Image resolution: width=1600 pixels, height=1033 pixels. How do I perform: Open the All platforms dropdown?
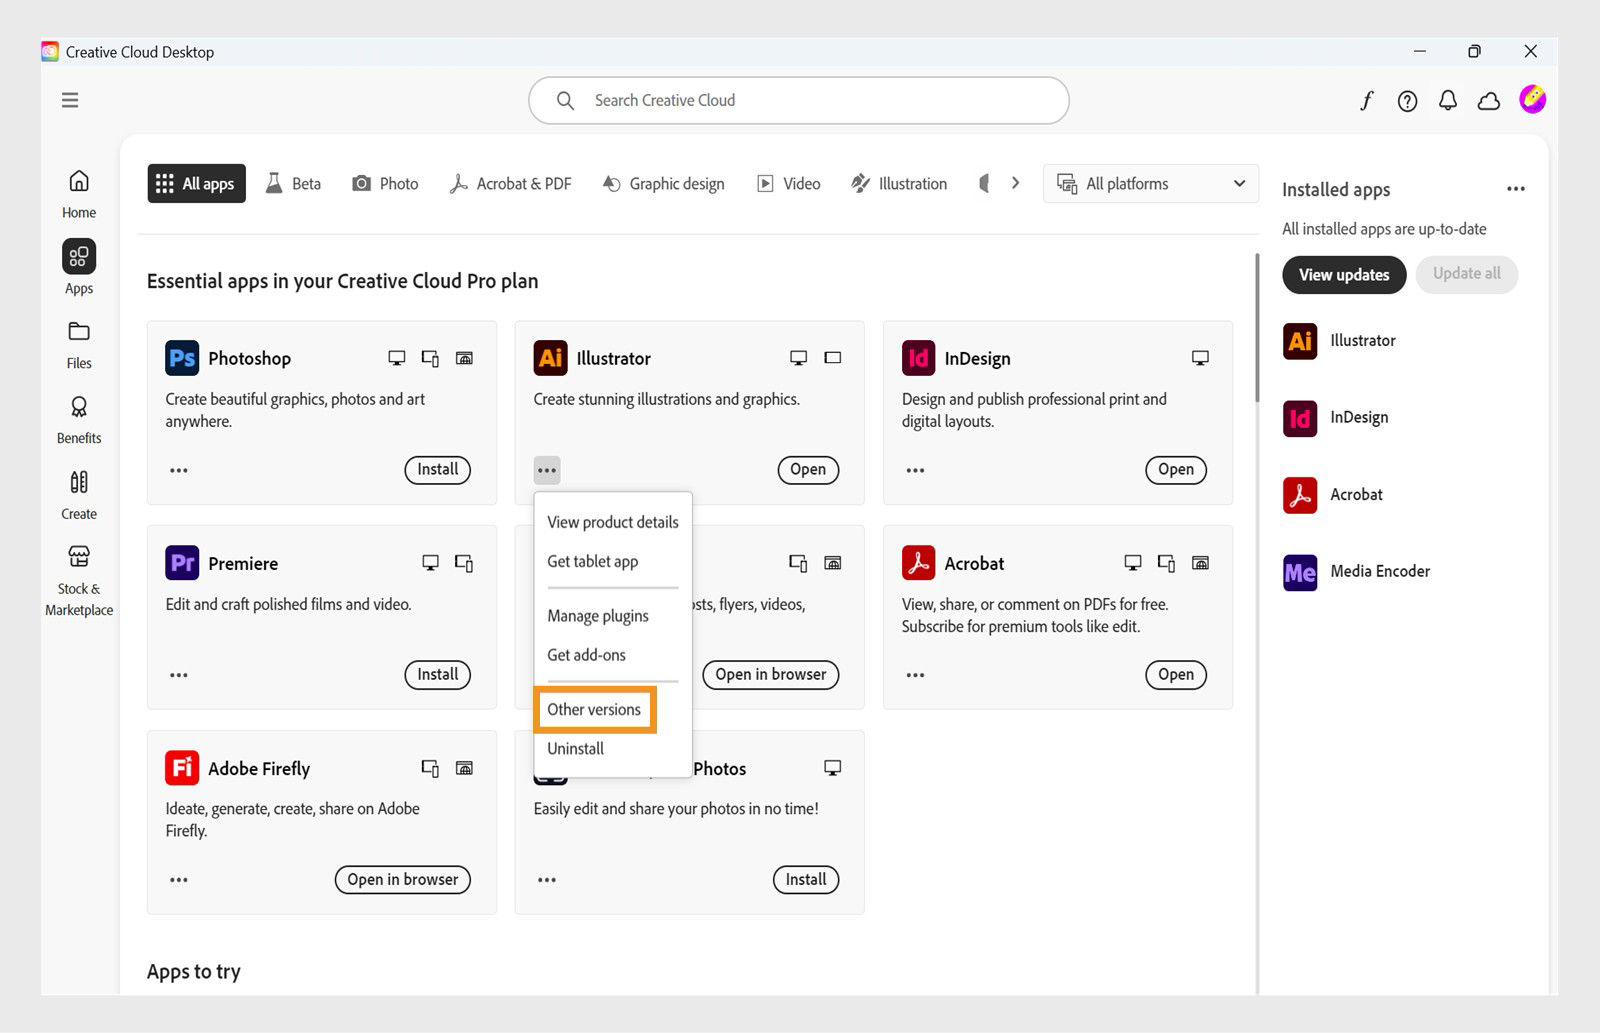point(1150,183)
